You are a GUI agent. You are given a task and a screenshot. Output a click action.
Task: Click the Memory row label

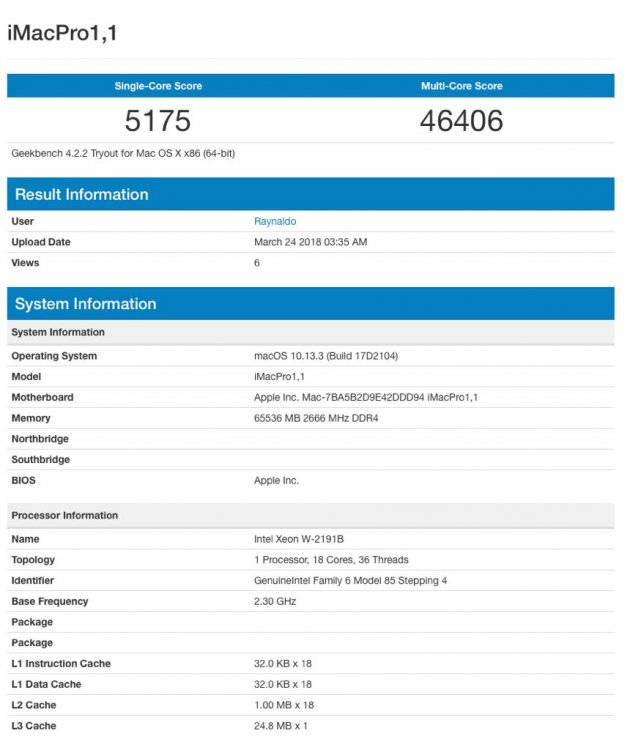pos(31,418)
